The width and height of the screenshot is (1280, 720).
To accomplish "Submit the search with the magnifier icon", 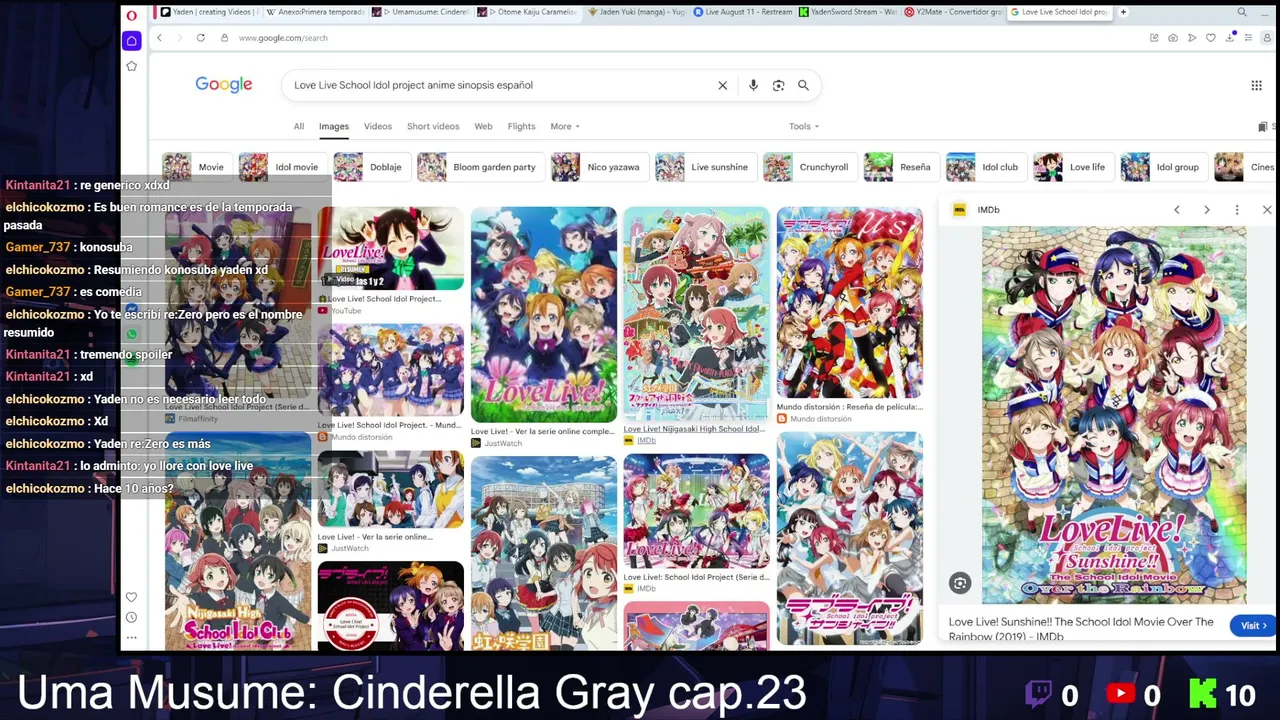I will point(803,85).
